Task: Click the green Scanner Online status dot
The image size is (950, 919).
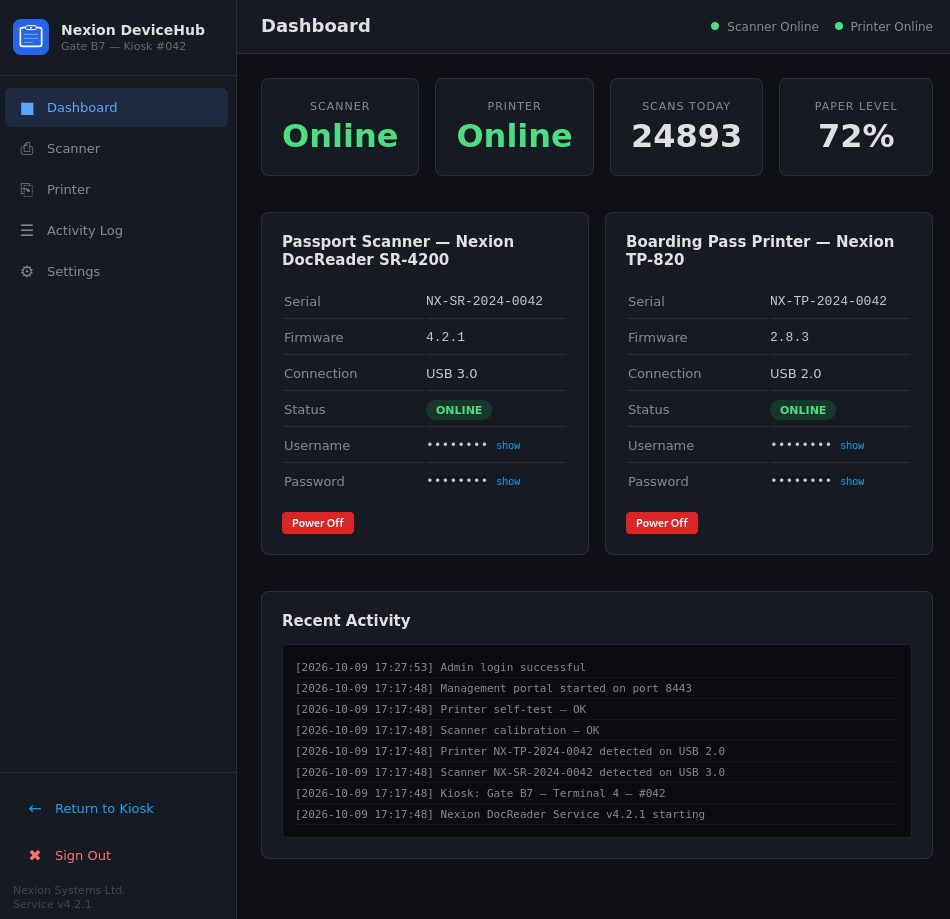Action: tap(715, 26)
